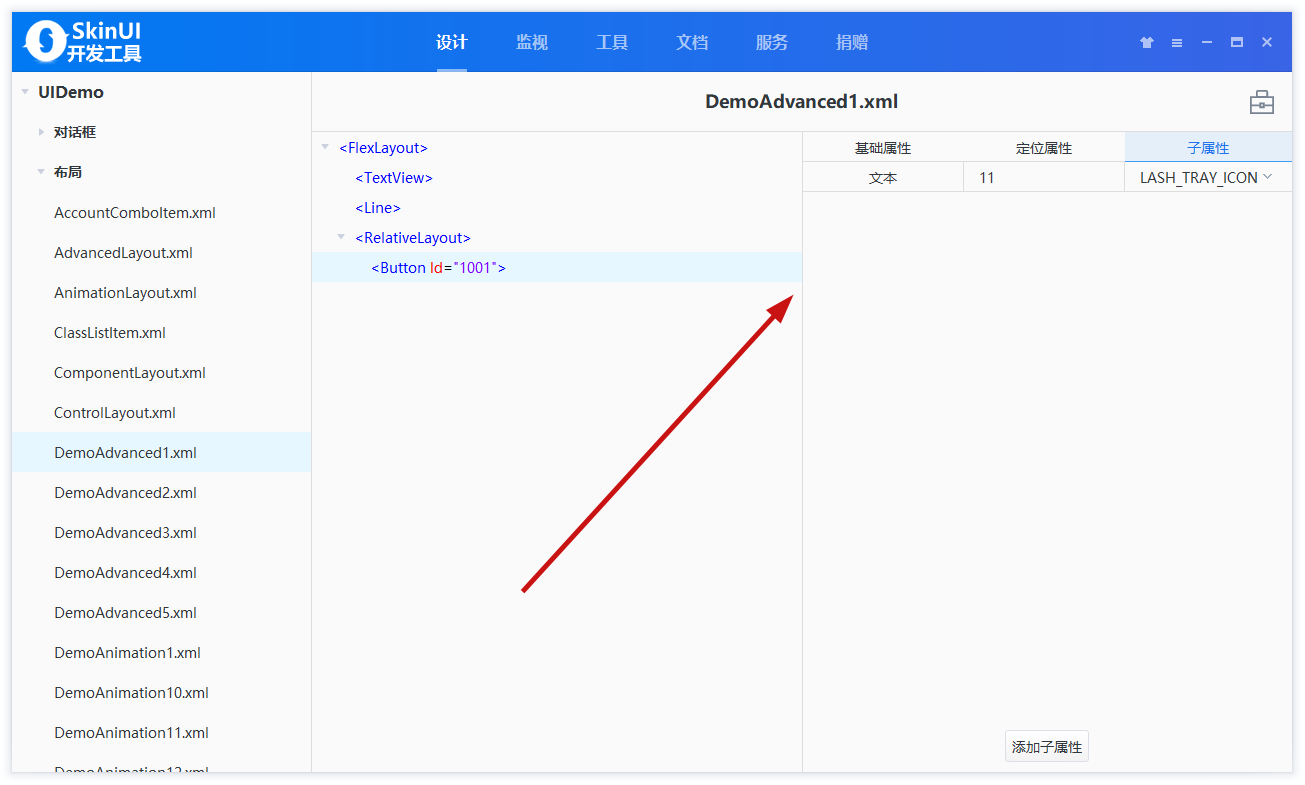Collapse the UIDemo project root

pyautogui.click(x=25, y=92)
